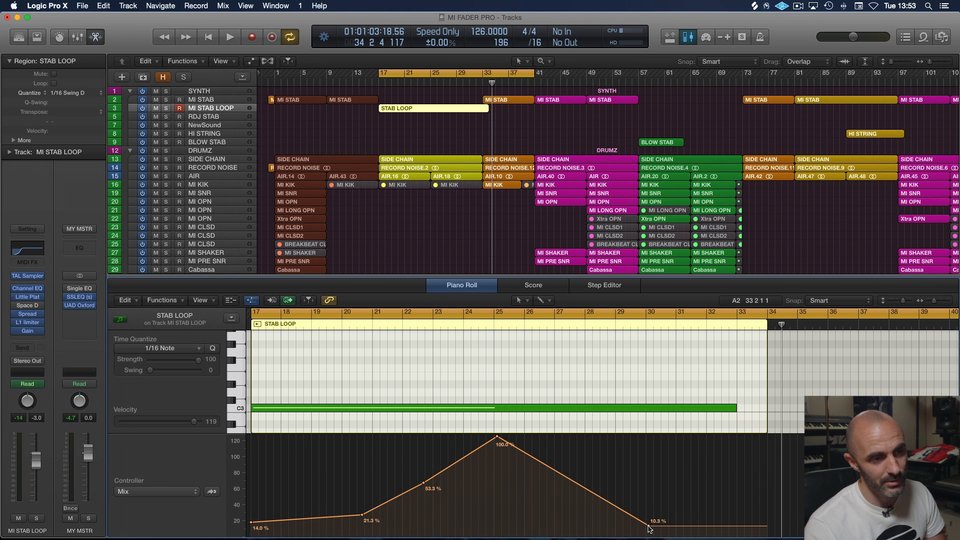Open the List Editors button
Screen dimensions: 960x540
tap(906, 37)
